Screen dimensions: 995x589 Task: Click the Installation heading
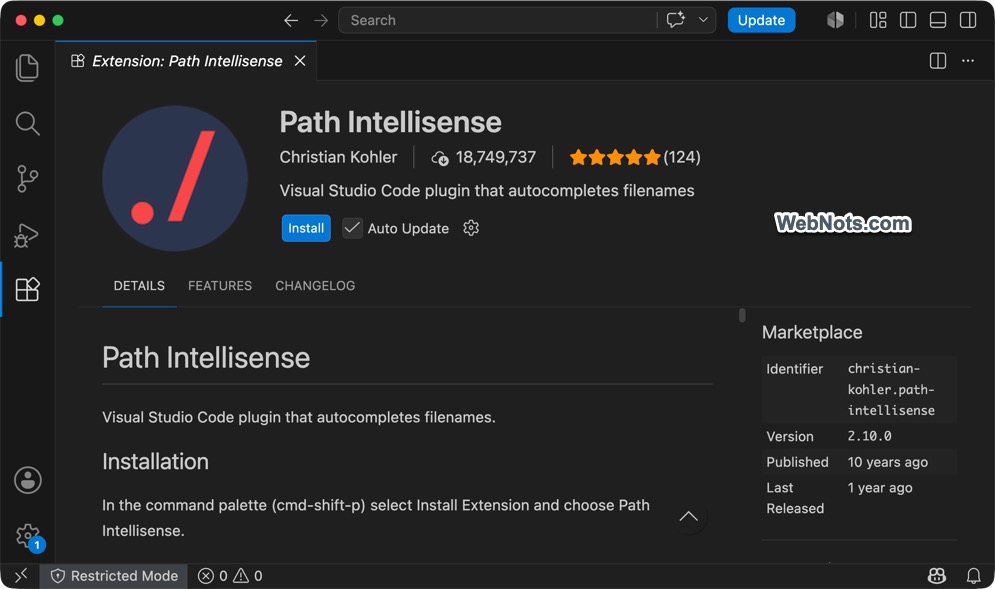point(155,461)
